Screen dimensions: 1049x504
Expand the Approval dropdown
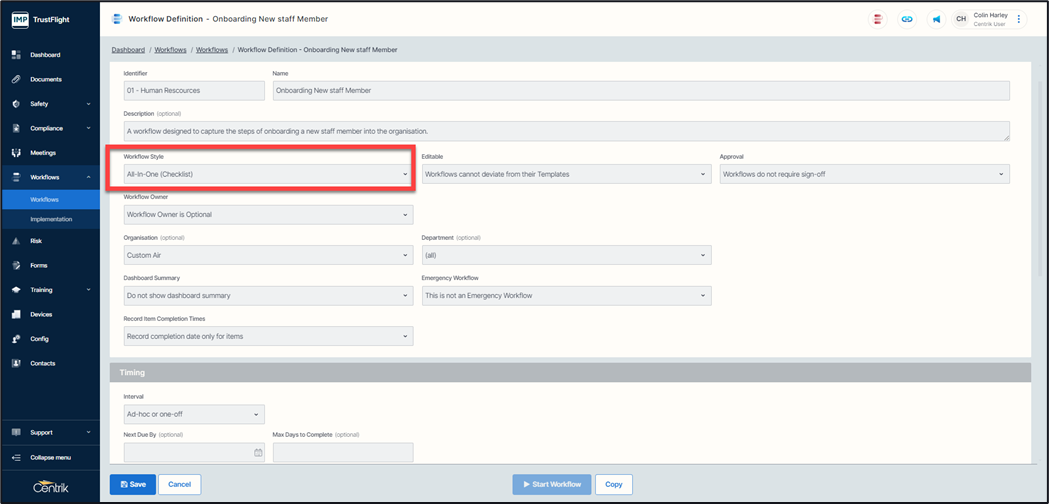coord(864,174)
